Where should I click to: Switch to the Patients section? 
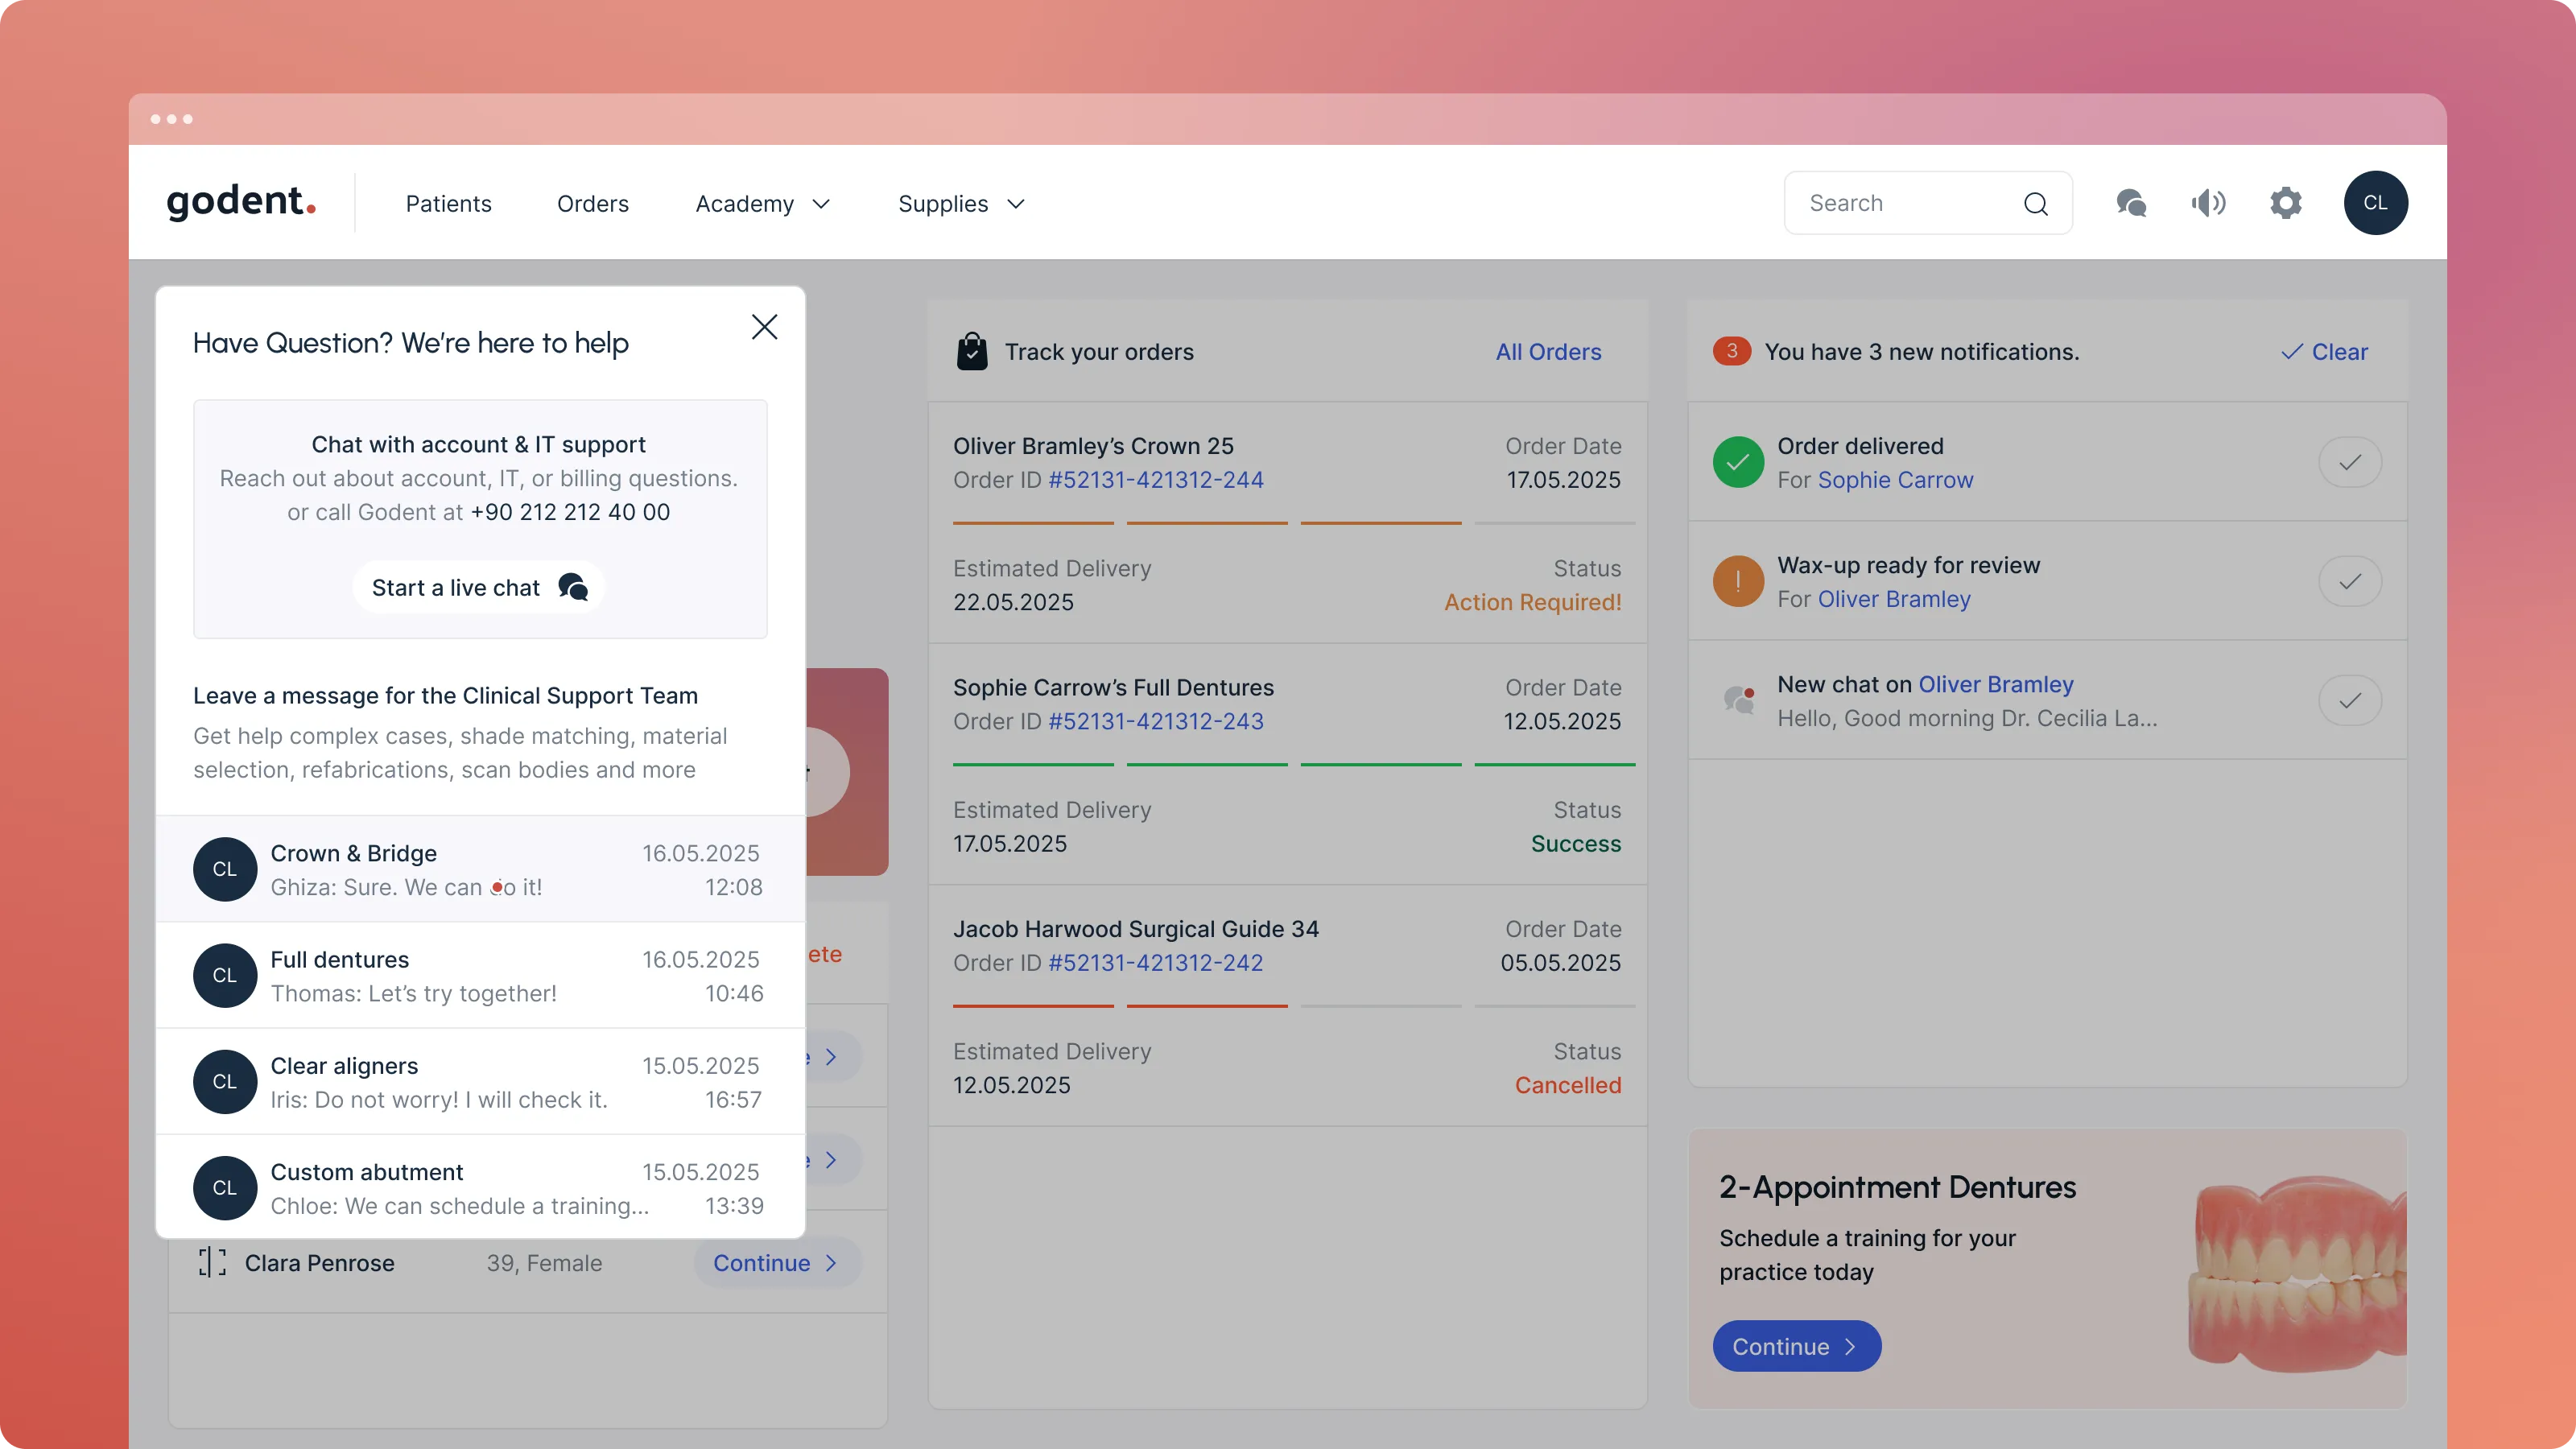[448, 204]
